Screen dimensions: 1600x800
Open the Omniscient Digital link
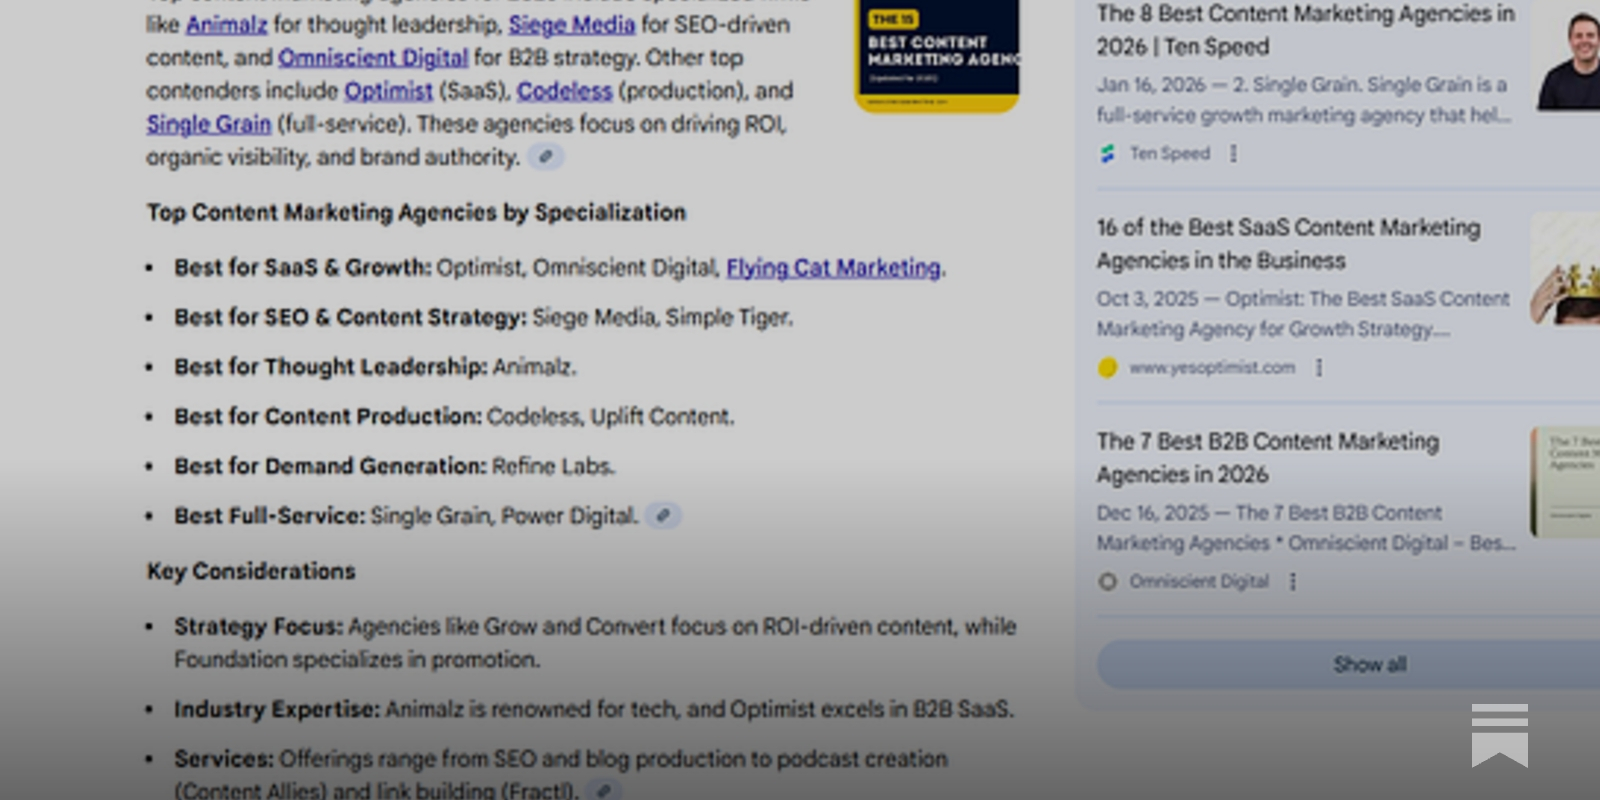pos(373,57)
